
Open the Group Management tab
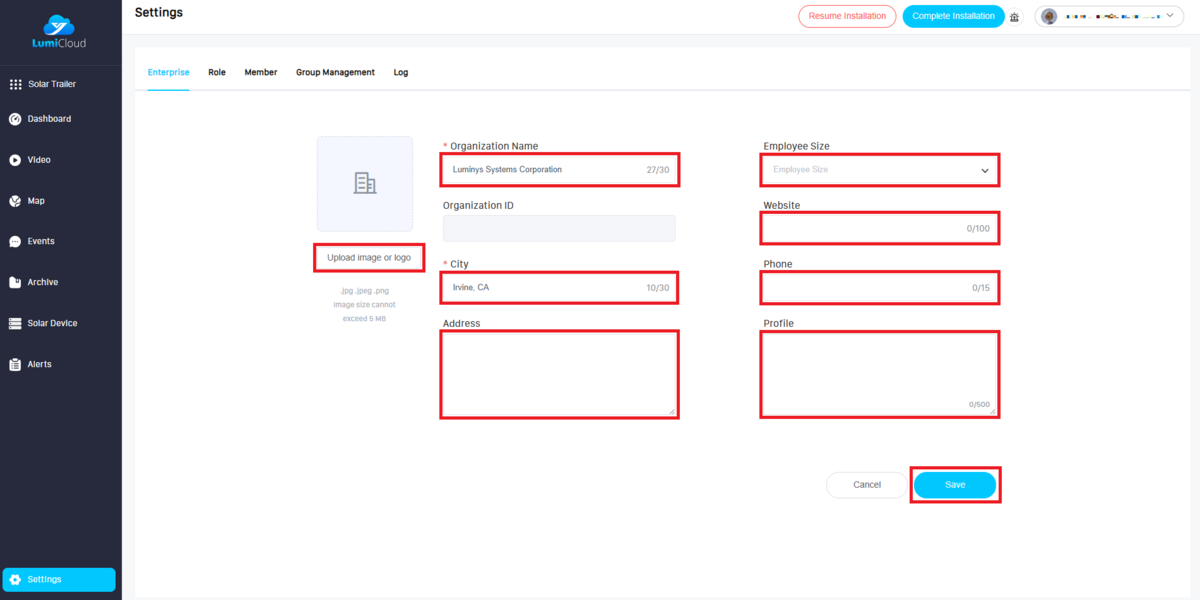tap(335, 72)
